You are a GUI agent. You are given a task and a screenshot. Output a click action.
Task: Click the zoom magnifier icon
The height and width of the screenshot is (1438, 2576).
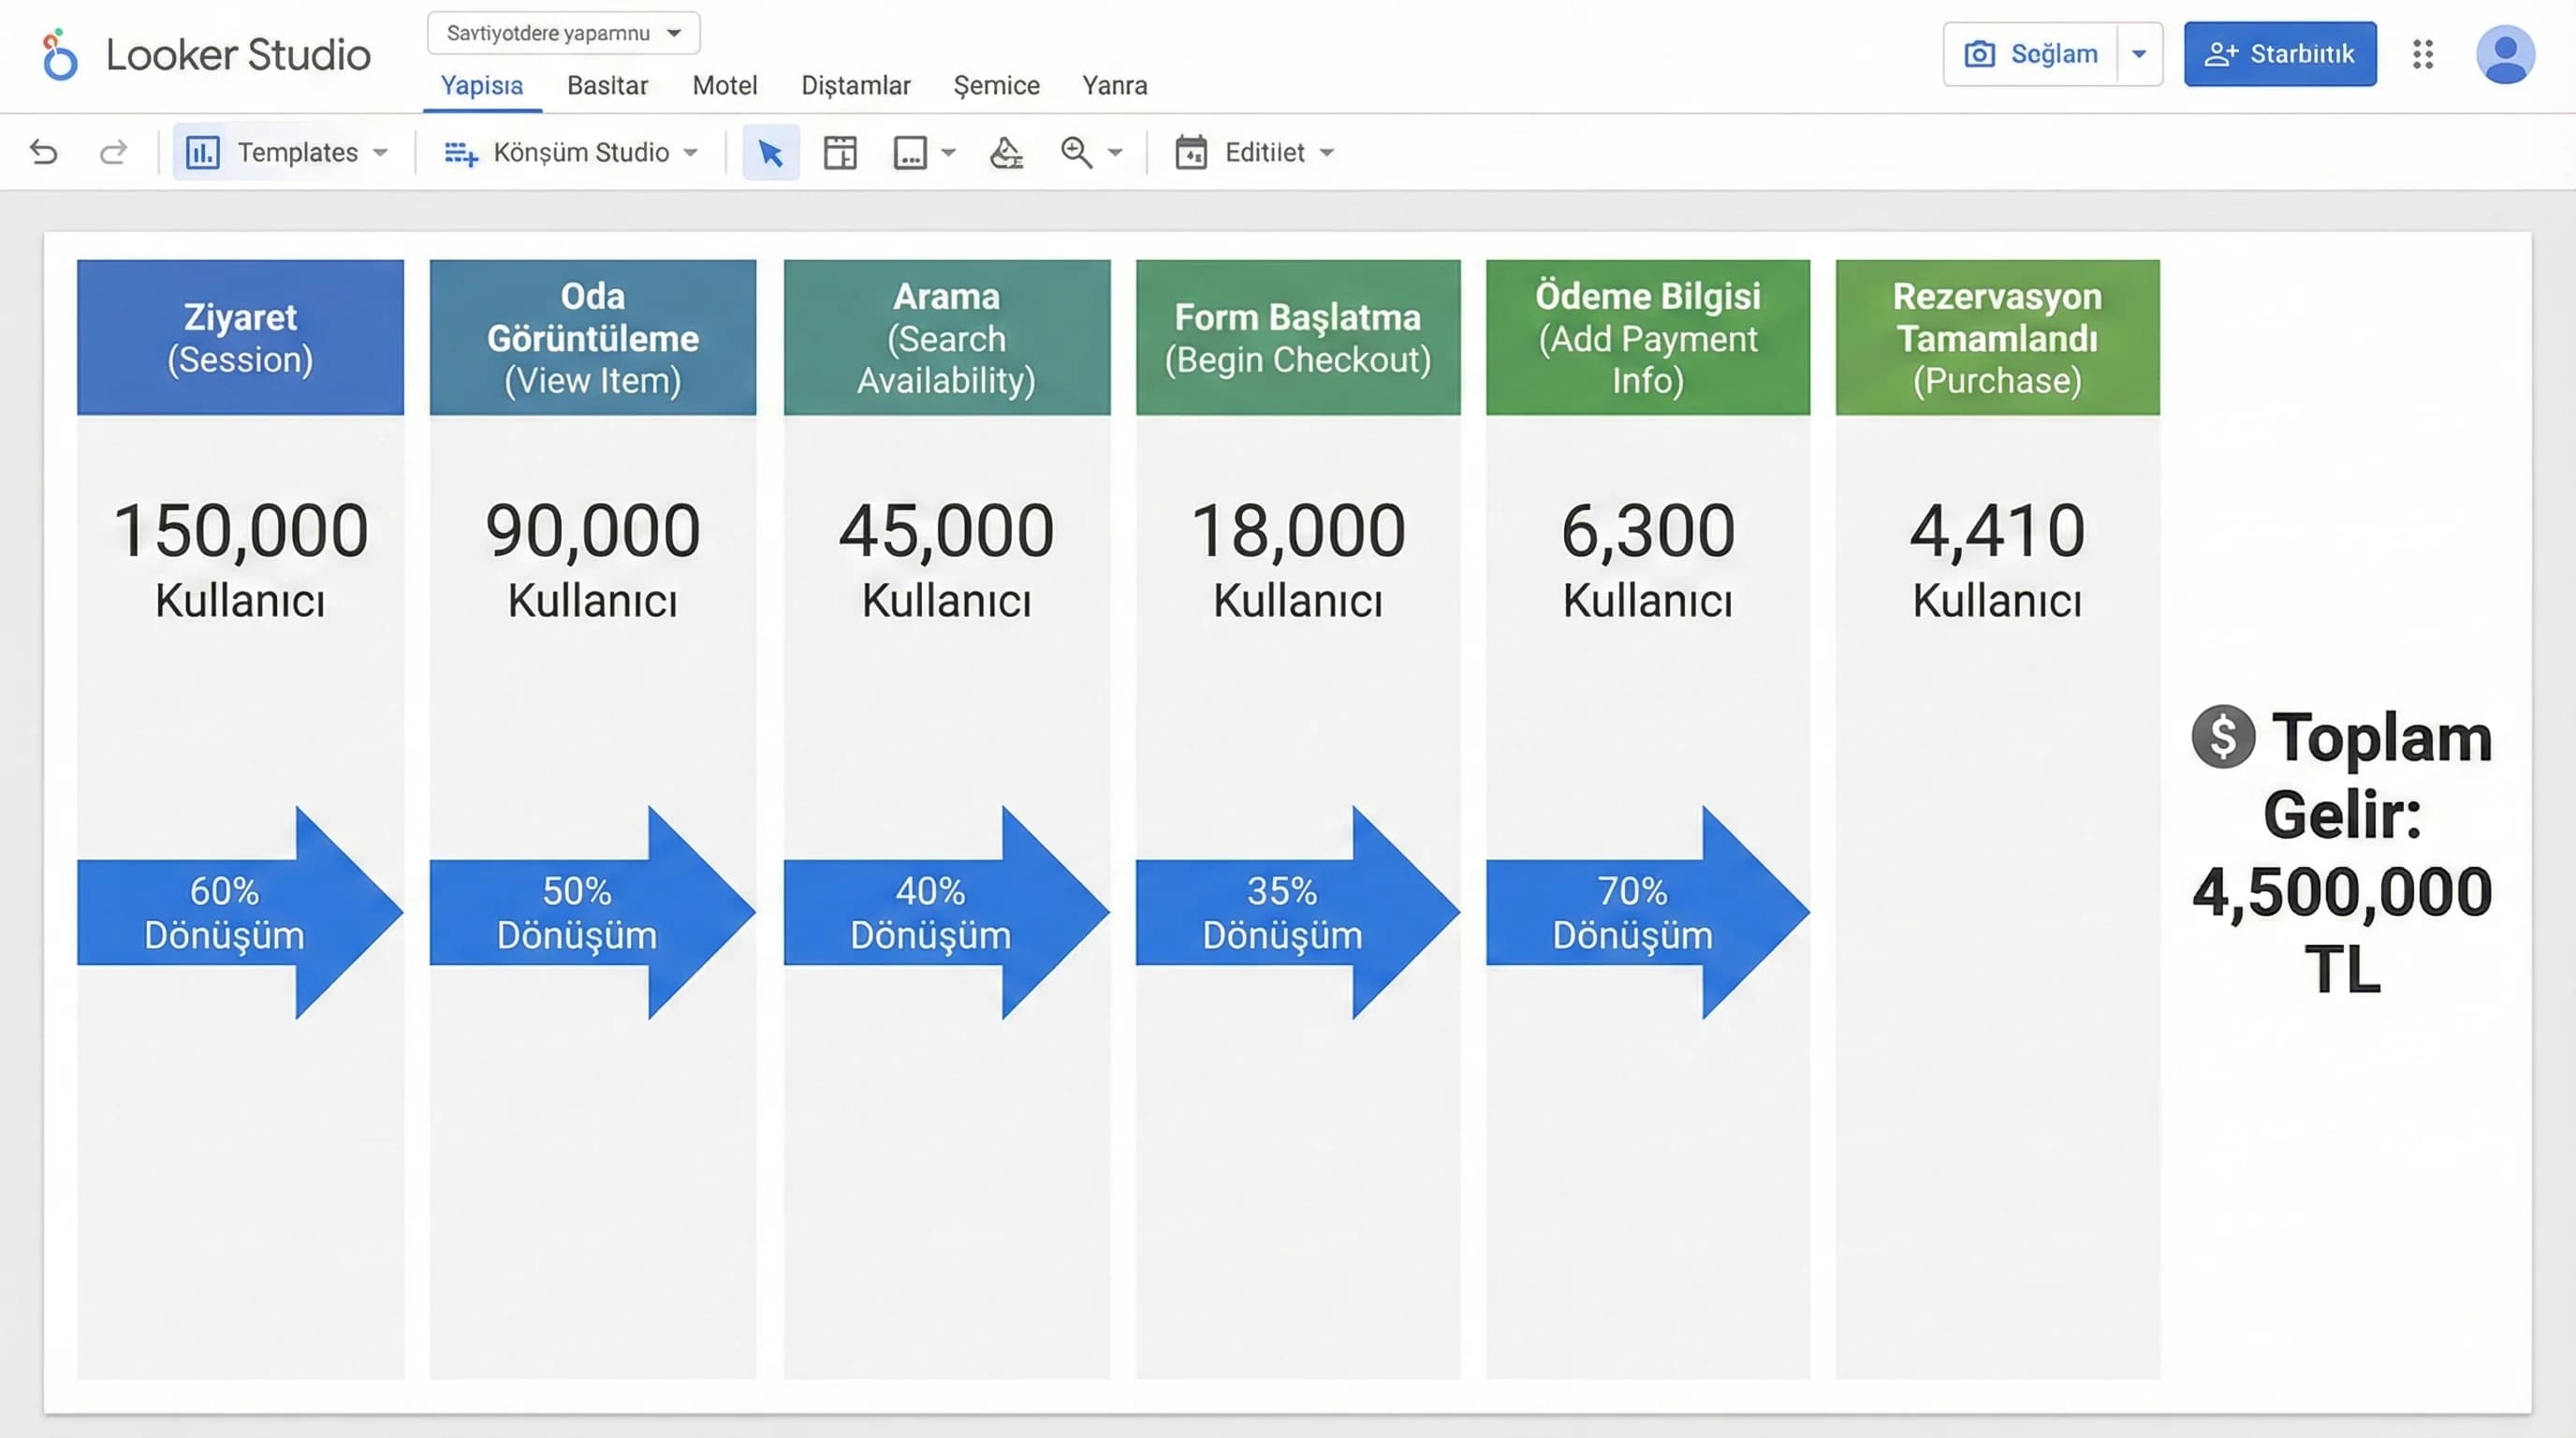[x=1076, y=153]
